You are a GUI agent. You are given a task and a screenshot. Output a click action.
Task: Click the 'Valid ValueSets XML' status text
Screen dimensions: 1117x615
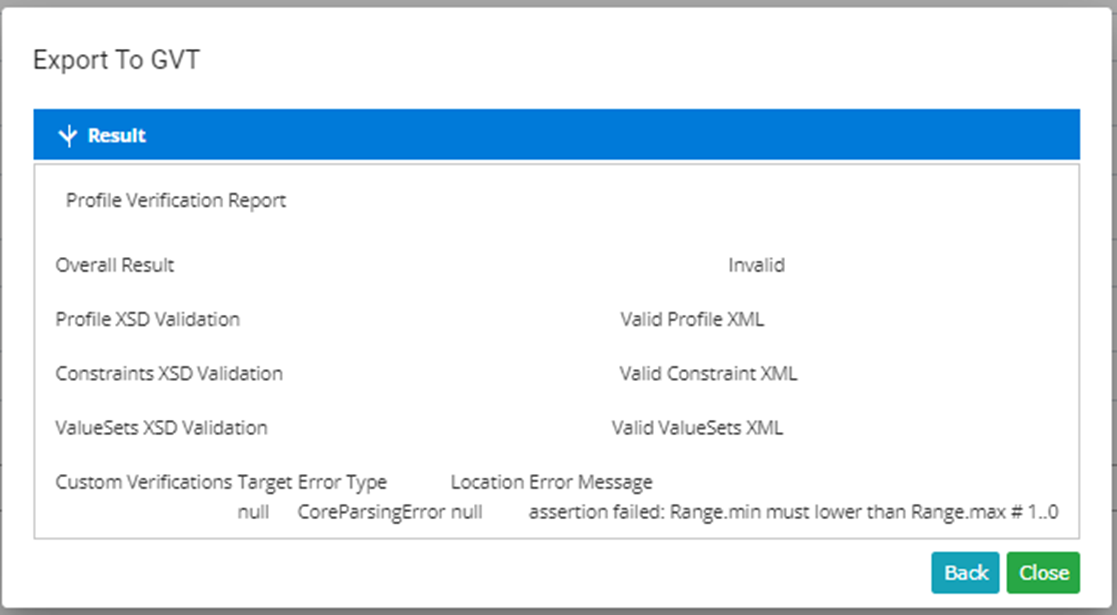click(x=695, y=427)
